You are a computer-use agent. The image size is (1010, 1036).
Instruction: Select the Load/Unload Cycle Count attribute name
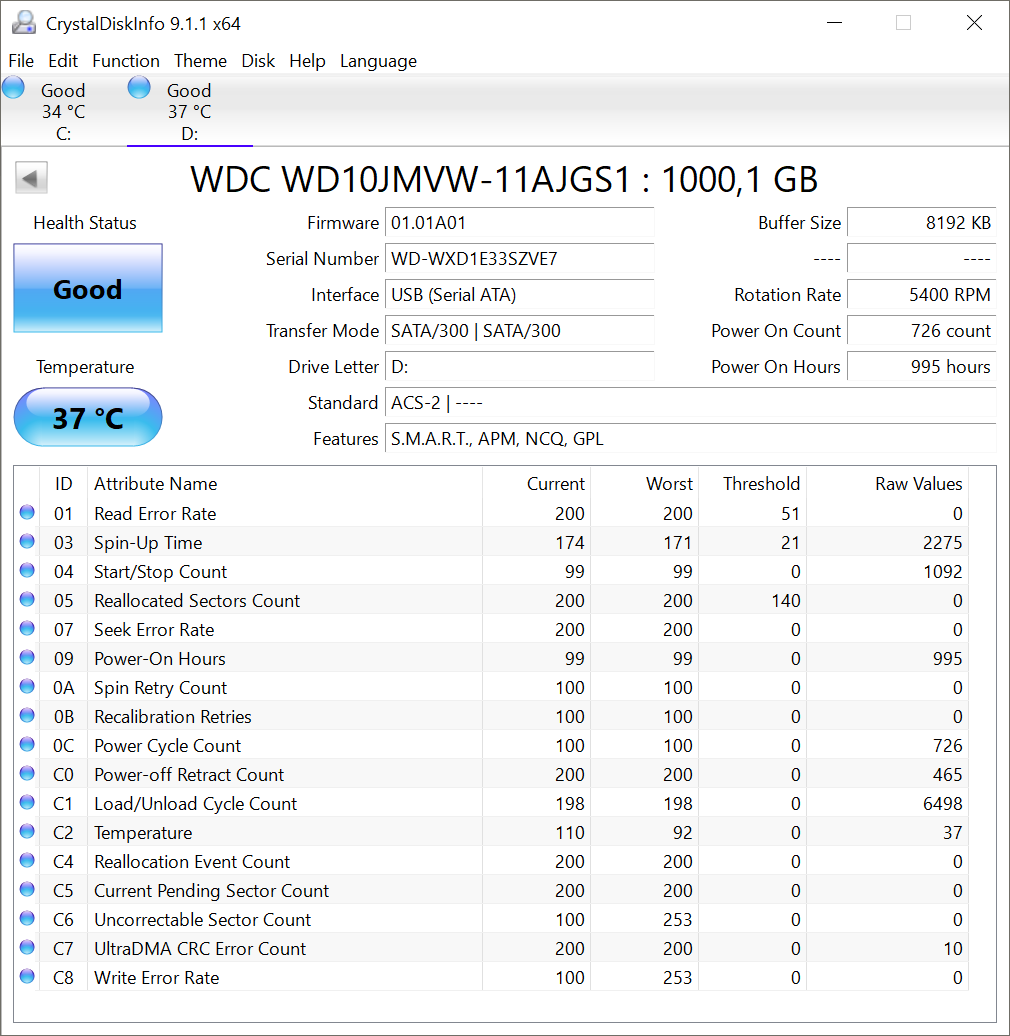point(196,803)
